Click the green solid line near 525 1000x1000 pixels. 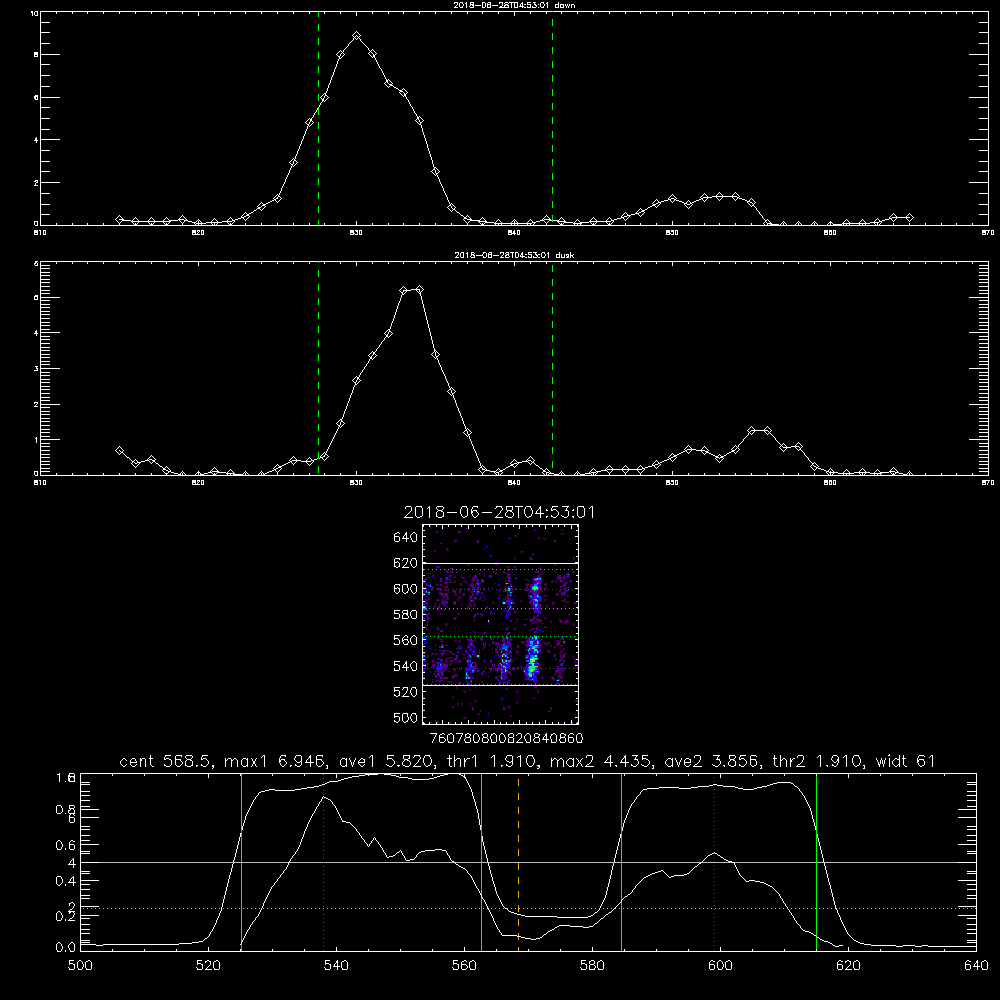(x=241, y=861)
